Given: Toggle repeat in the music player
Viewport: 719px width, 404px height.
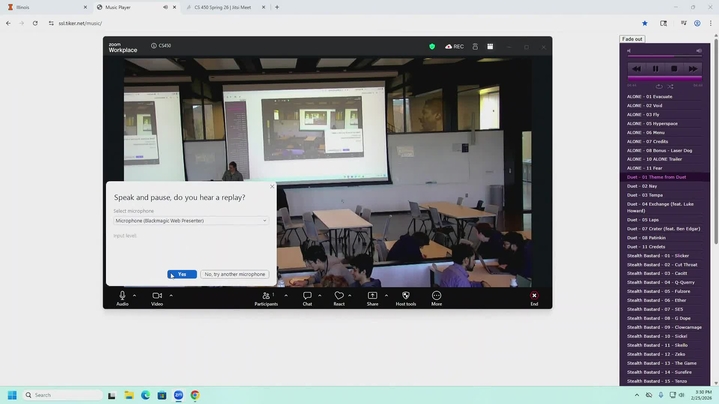Looking at the screenshot, I should [x=659, y=86].
